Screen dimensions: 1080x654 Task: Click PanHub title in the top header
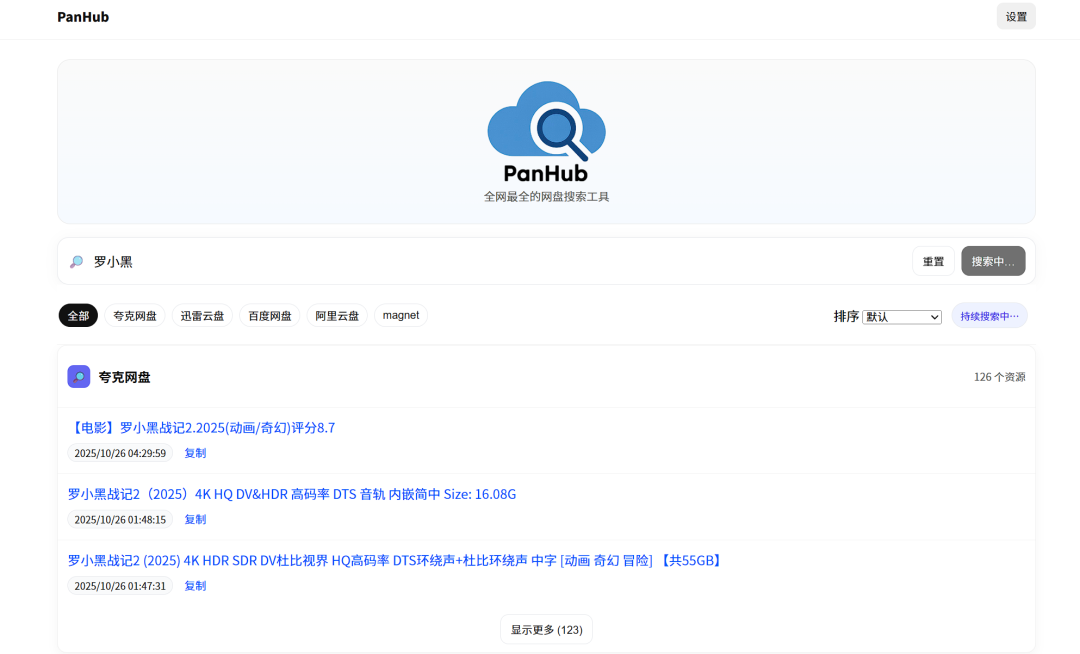83,17
